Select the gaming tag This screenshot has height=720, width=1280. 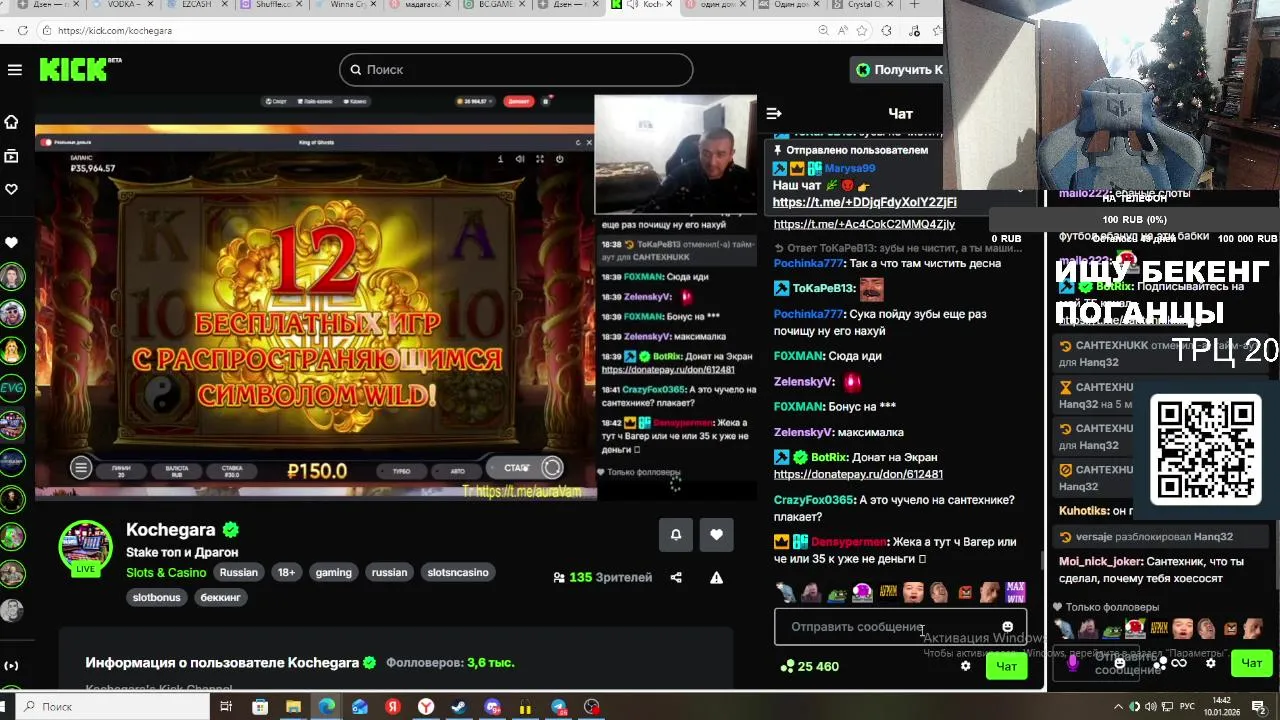pyautogui.click(x=333, y=572)
